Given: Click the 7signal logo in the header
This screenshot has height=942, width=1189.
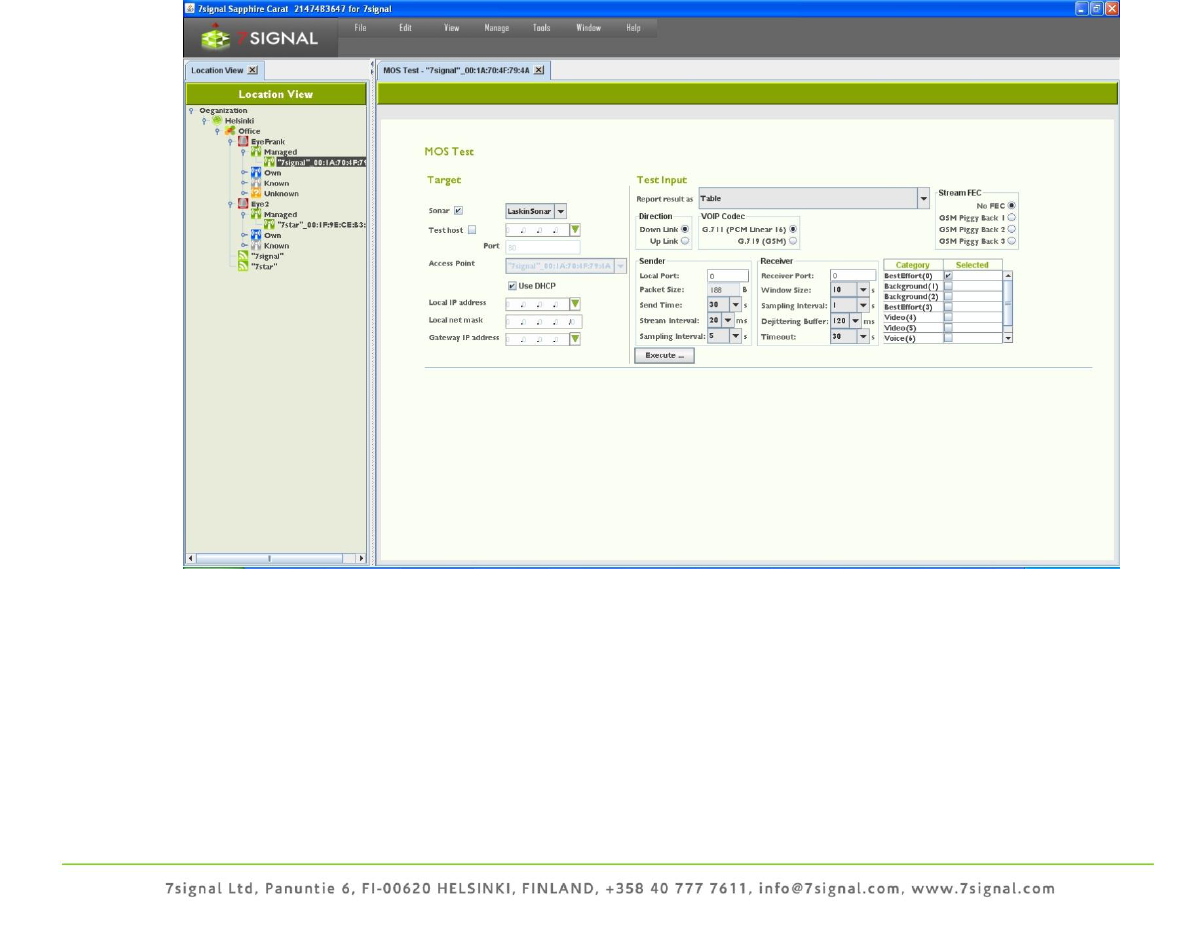Looking at the screenshot, I should coord(259,37).
